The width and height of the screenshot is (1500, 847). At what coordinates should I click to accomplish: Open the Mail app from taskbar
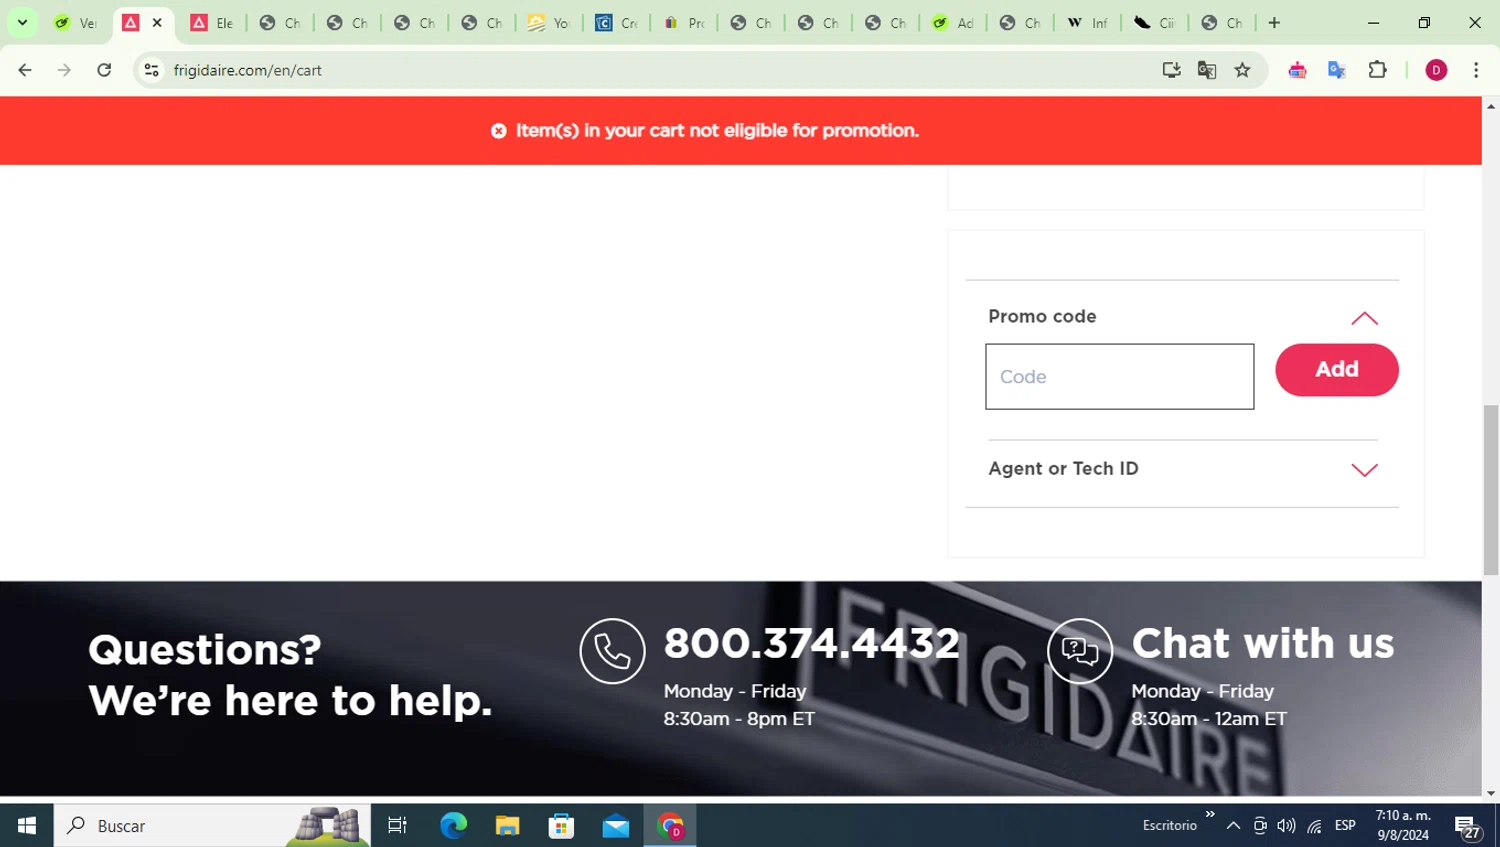click(x=615, y=826)
